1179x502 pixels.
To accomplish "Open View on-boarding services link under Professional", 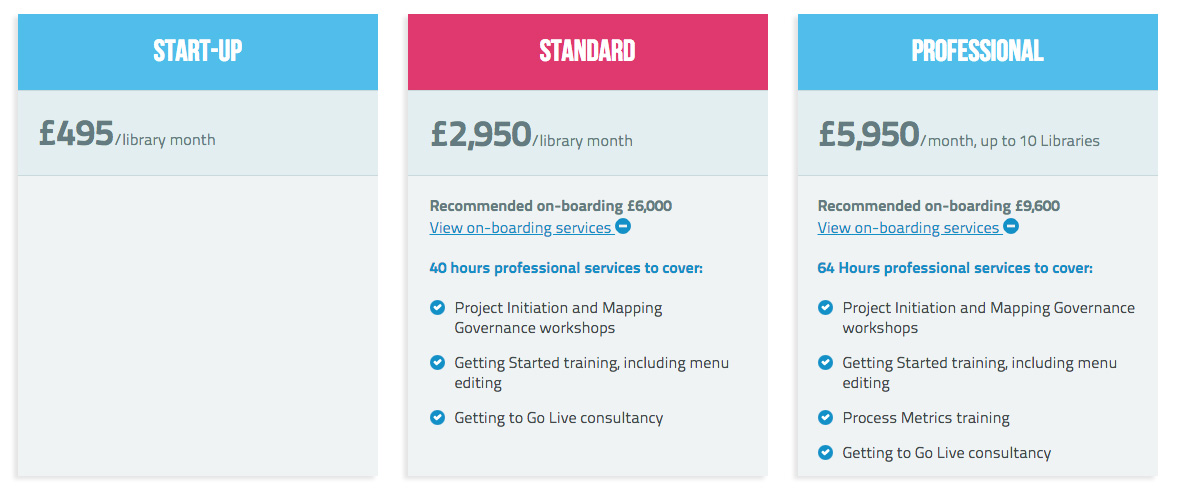I will coord(908,228).
